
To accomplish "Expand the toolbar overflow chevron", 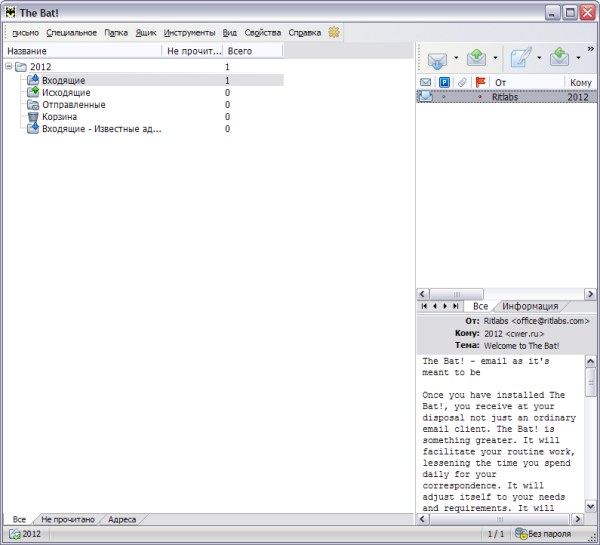I will (x=590, y=48).
